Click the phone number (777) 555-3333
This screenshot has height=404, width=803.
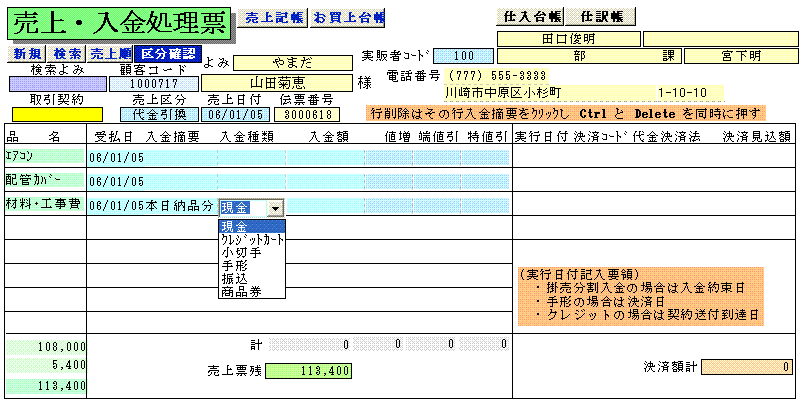pyautogui.click(x=496, y=76)
